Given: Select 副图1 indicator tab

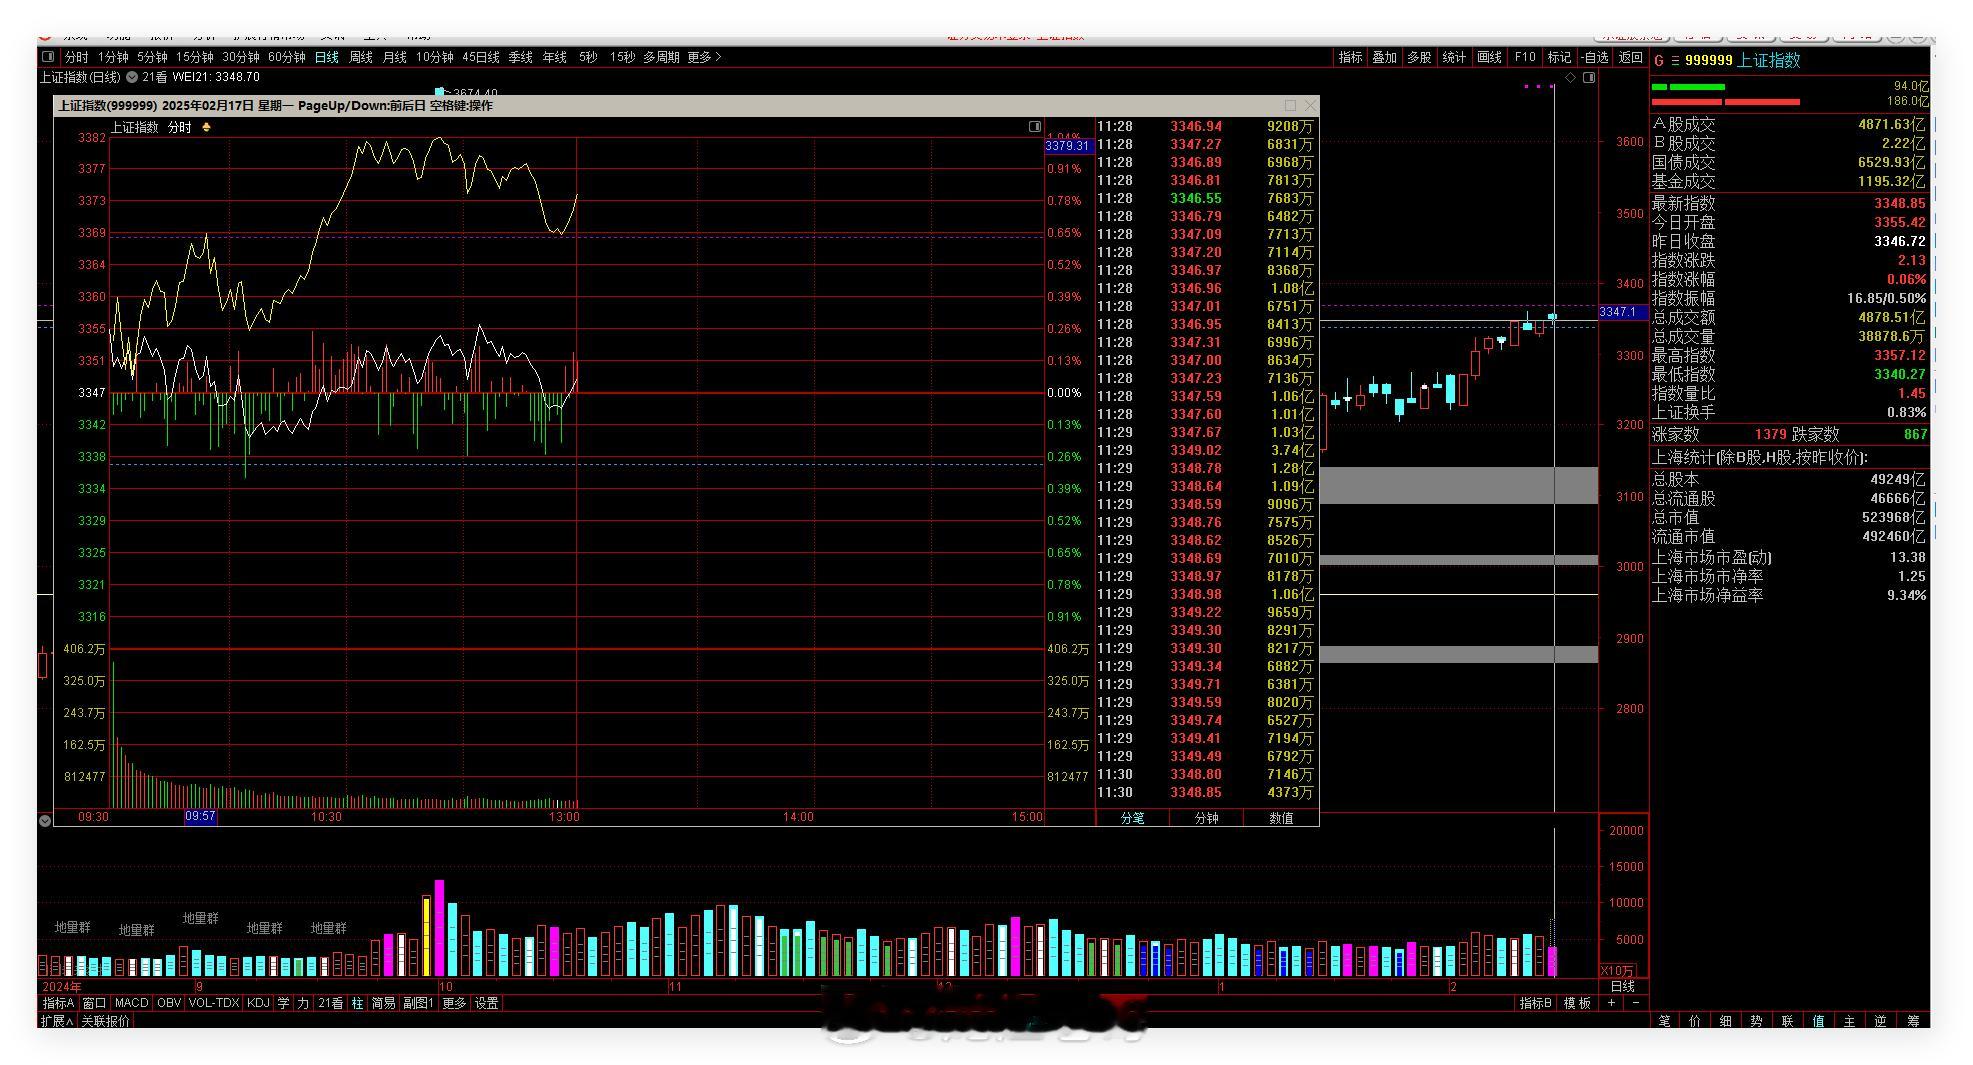Looking at the screenshot, I should (x=418, y=1003).
